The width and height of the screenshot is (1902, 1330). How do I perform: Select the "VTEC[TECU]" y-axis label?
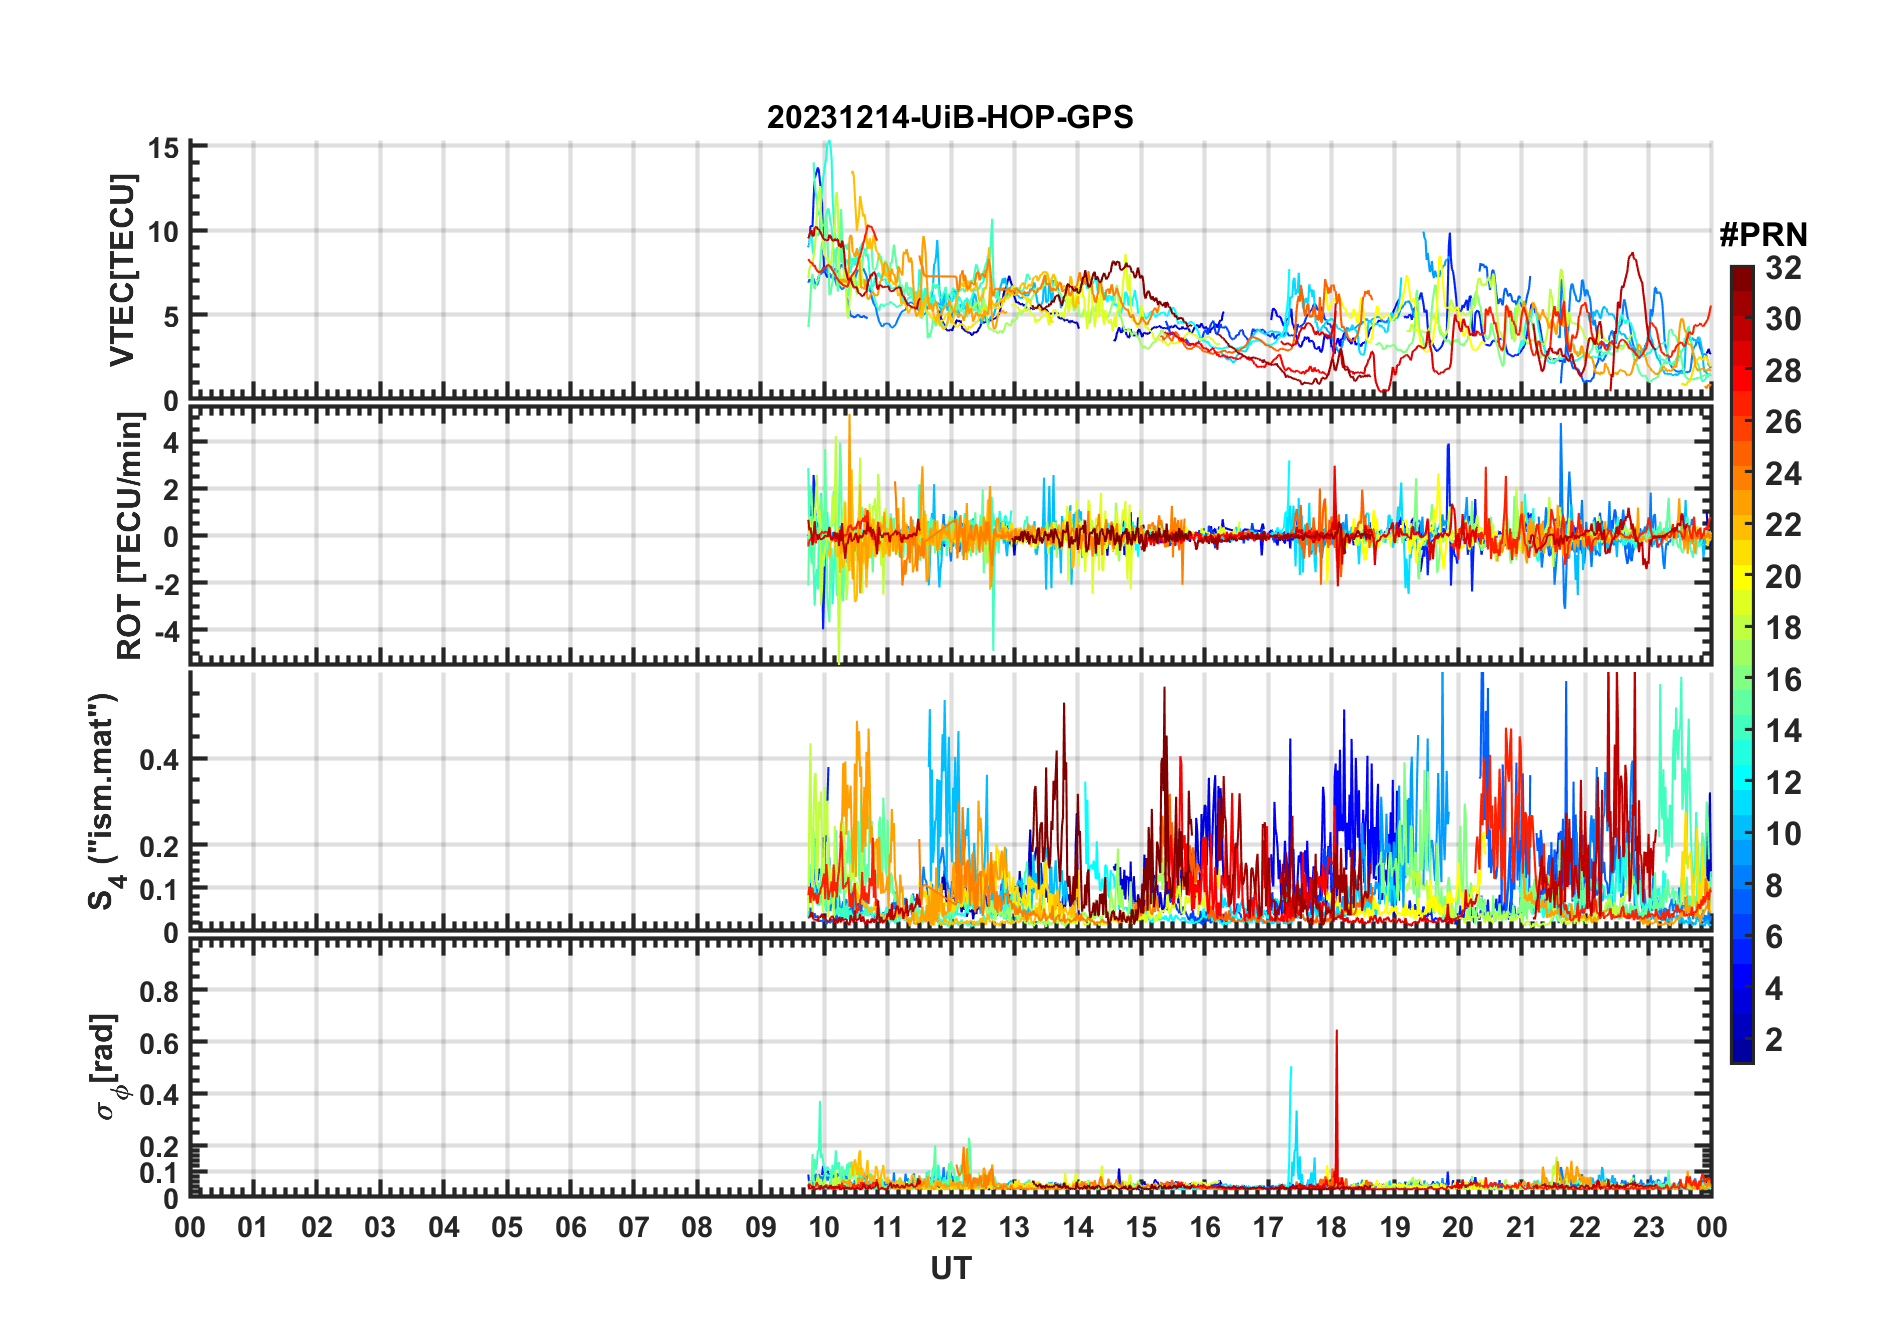[x=122, y=270]
